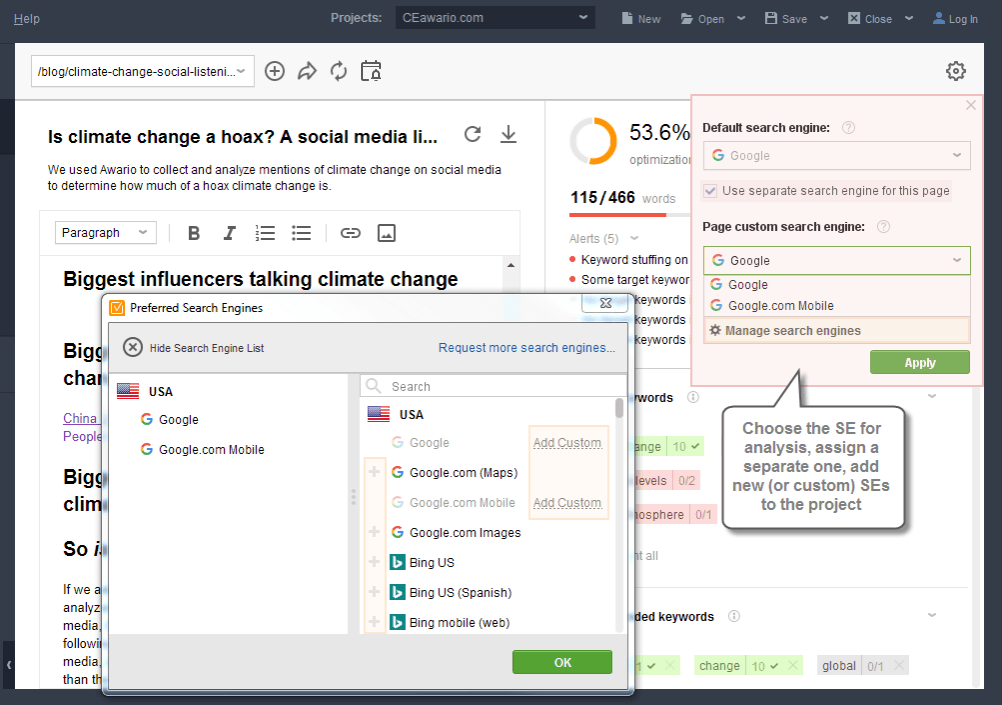Click the info icon beside keywords heading
Viewport: 1002px width, 705px height.
tap(693, 397)
